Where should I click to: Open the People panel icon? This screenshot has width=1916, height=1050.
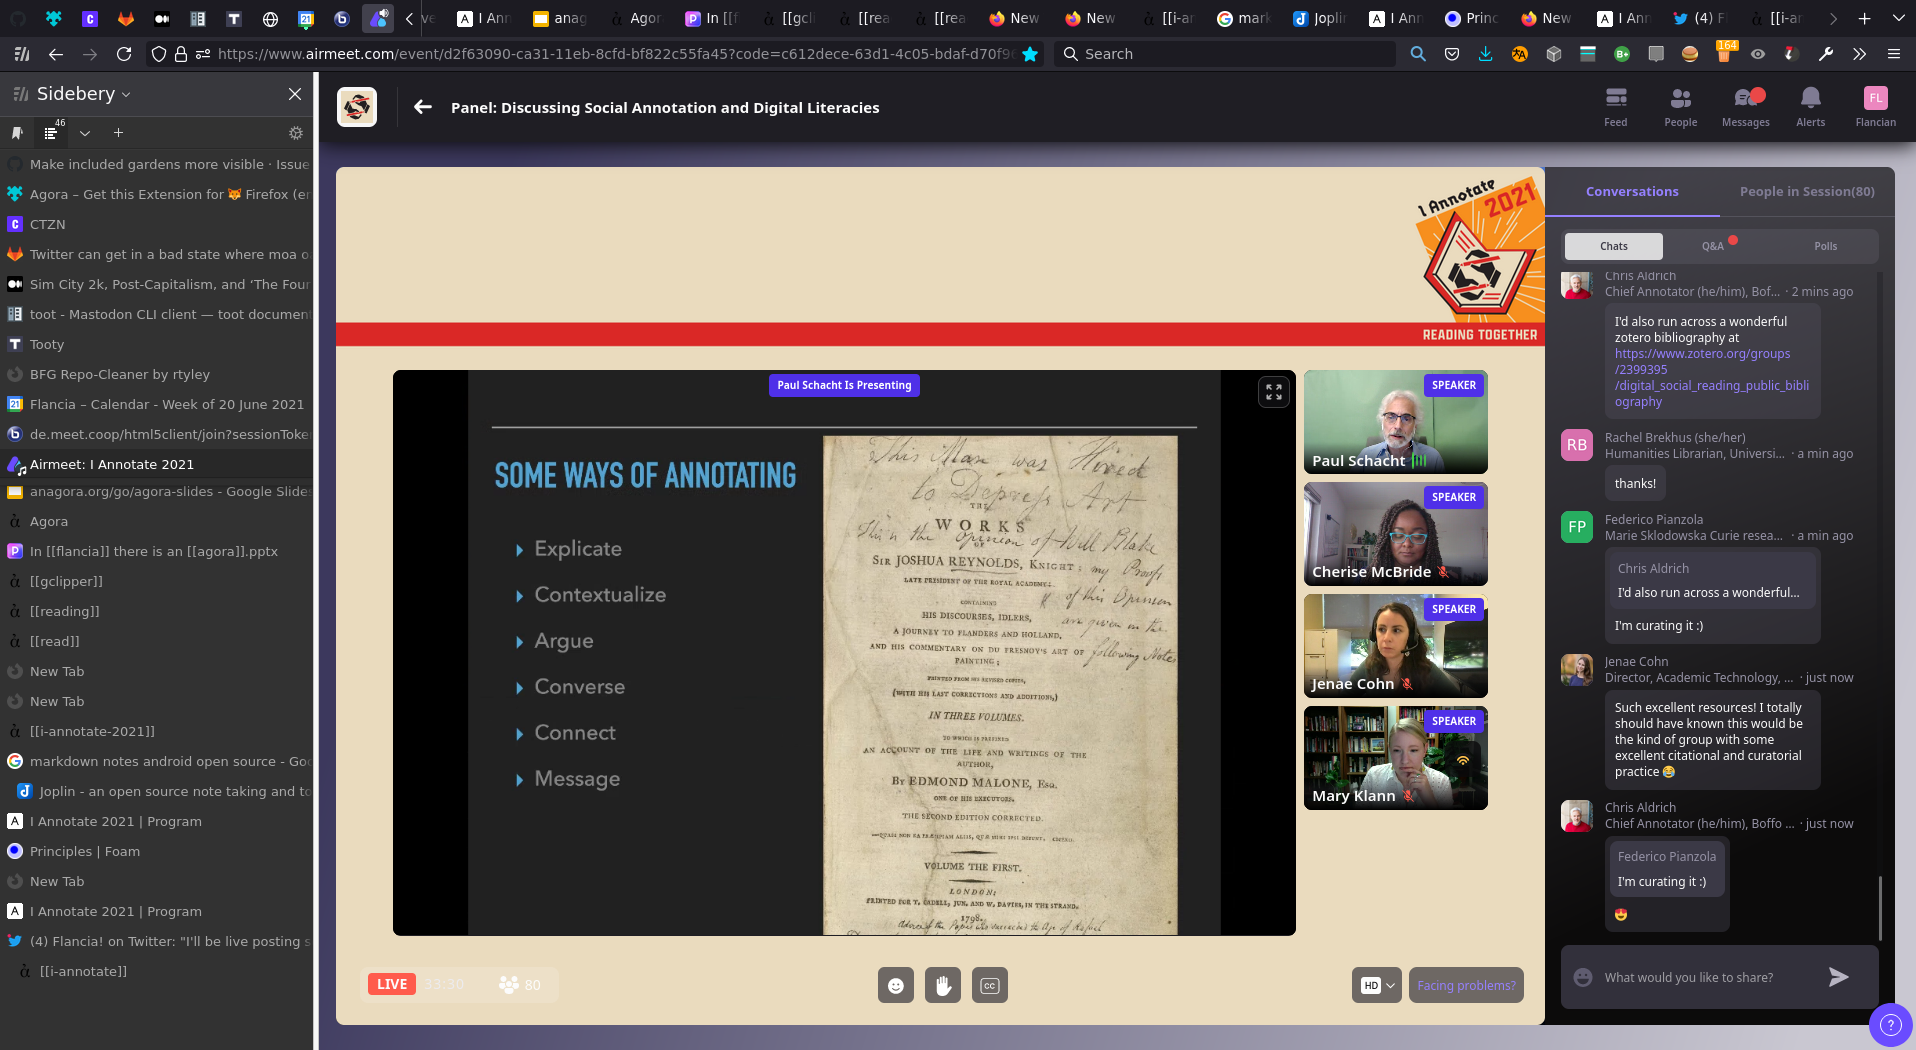click(1681, 107)
